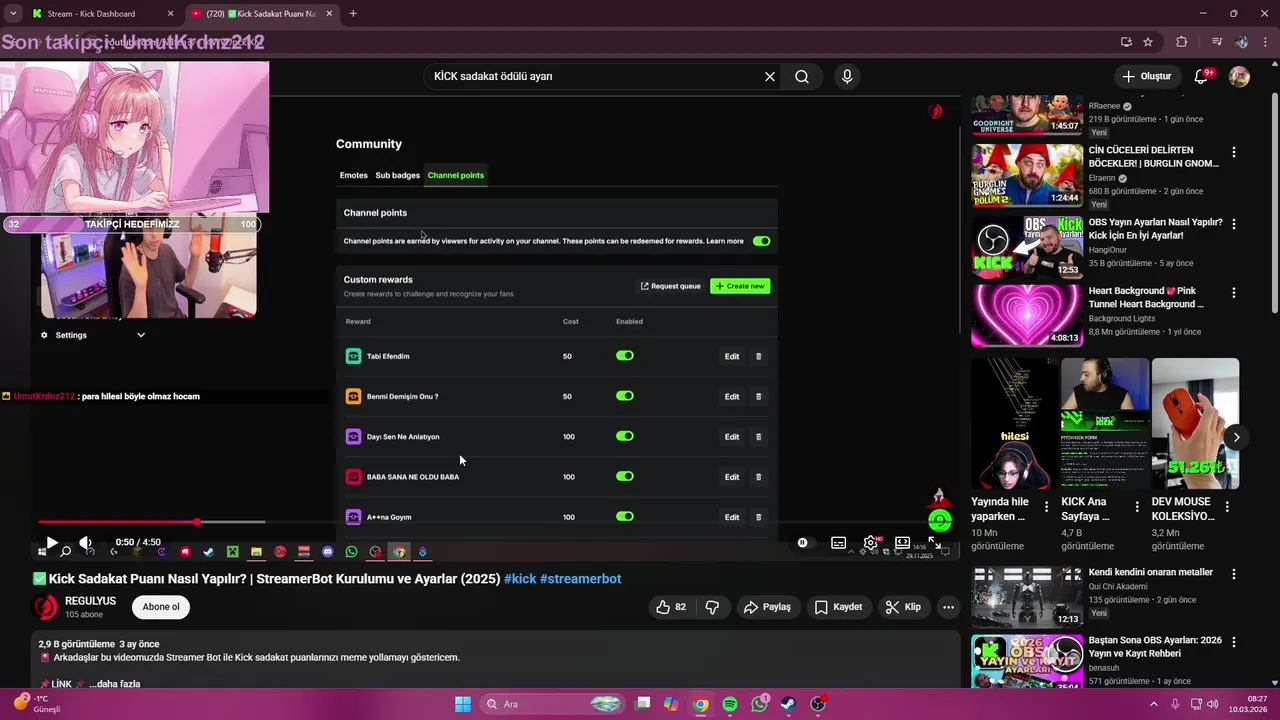Share the video via Paylaş
Image resolution: width=1280 pixels, height=720 pixels.
tap(767, 607)
